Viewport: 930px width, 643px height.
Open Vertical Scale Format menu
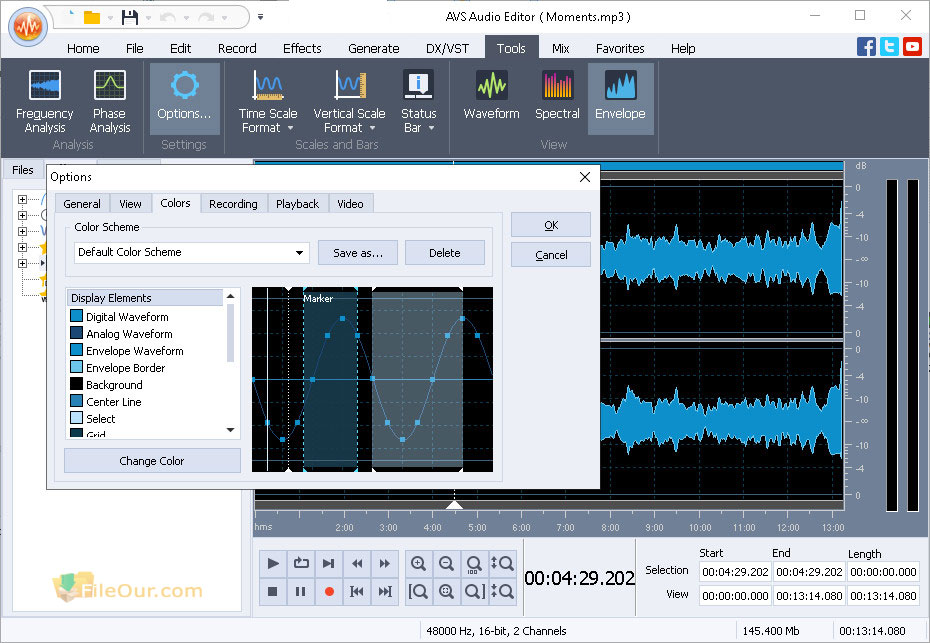click(349, 101)
